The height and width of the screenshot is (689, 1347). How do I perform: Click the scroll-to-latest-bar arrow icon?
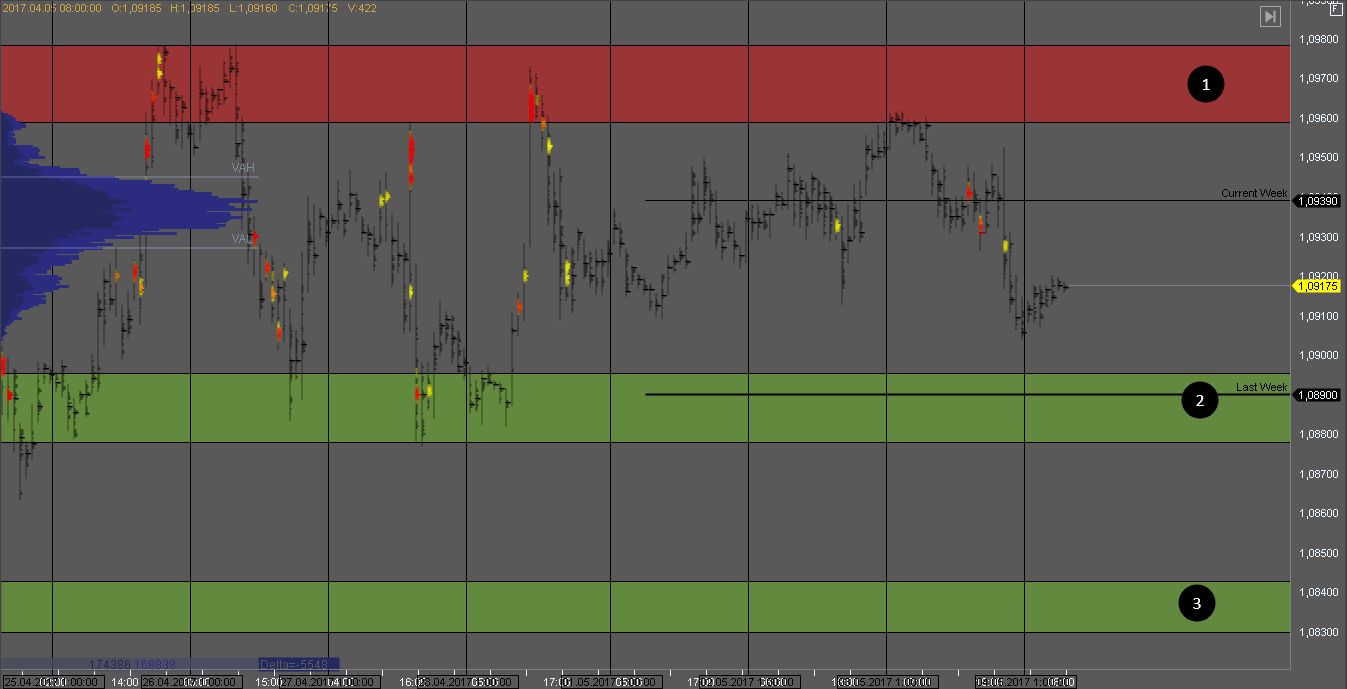coord(1270,16)
